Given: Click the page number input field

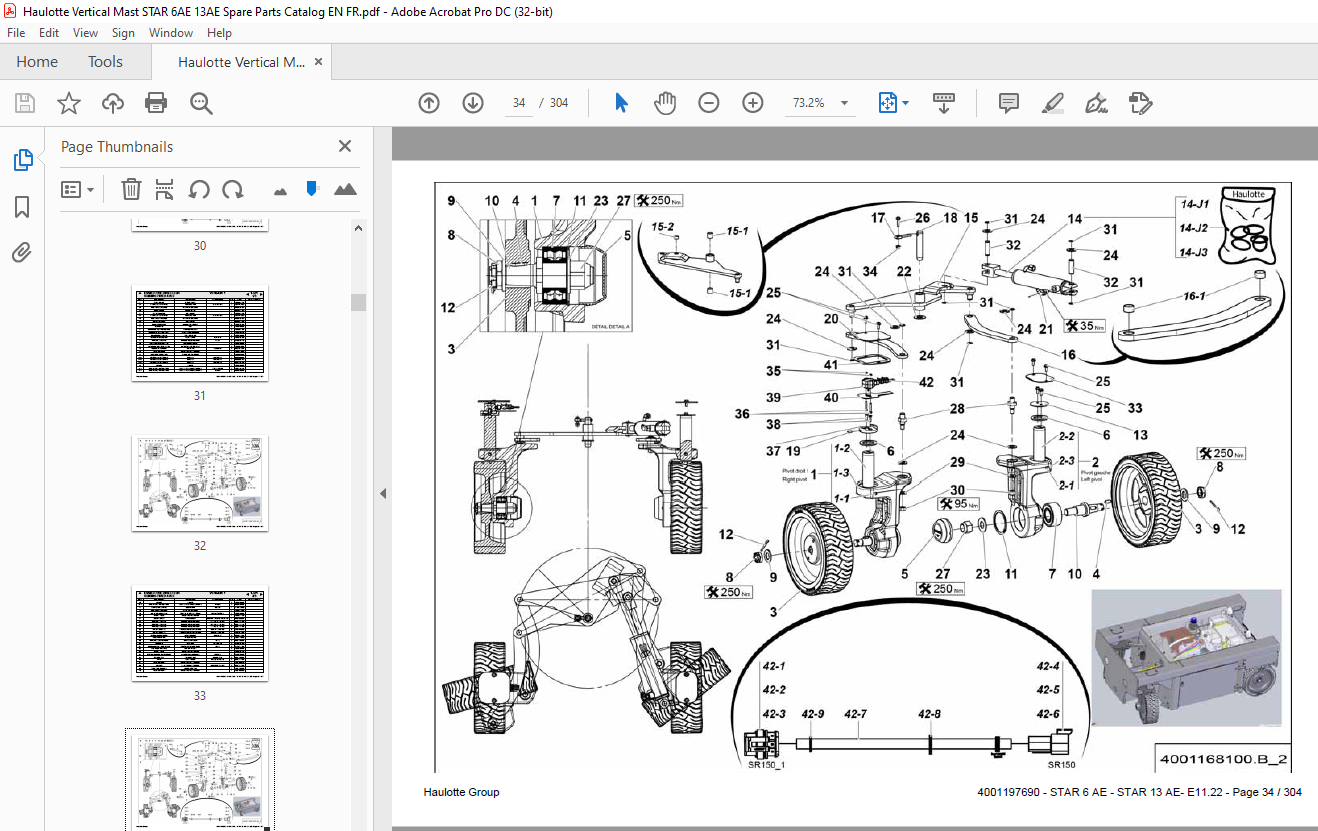Looking at the screenshot, I should tap(519, 103).
